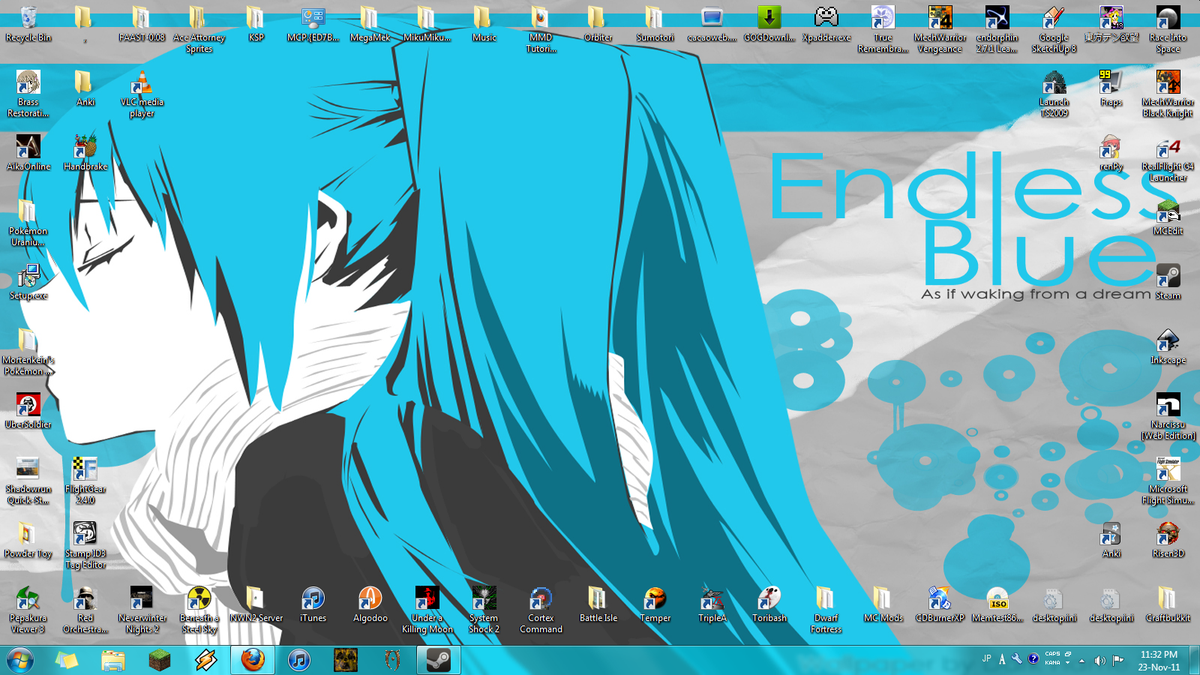The image size is (1200, 675).
Task: Switch to Steam in the taskbar
Action: [438, 660]
